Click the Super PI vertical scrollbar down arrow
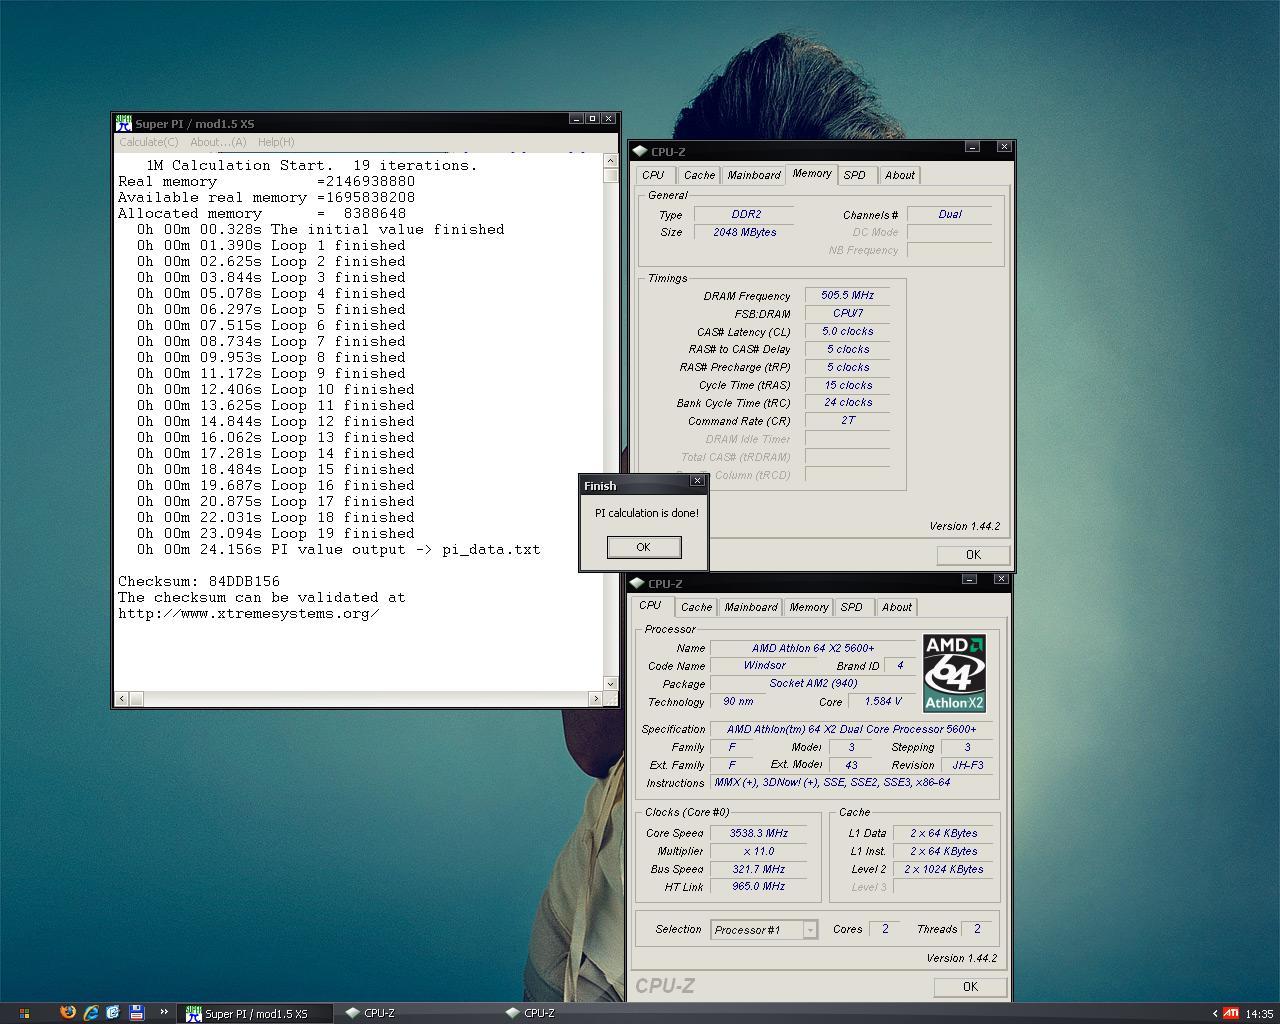 (x=610, y=684)
